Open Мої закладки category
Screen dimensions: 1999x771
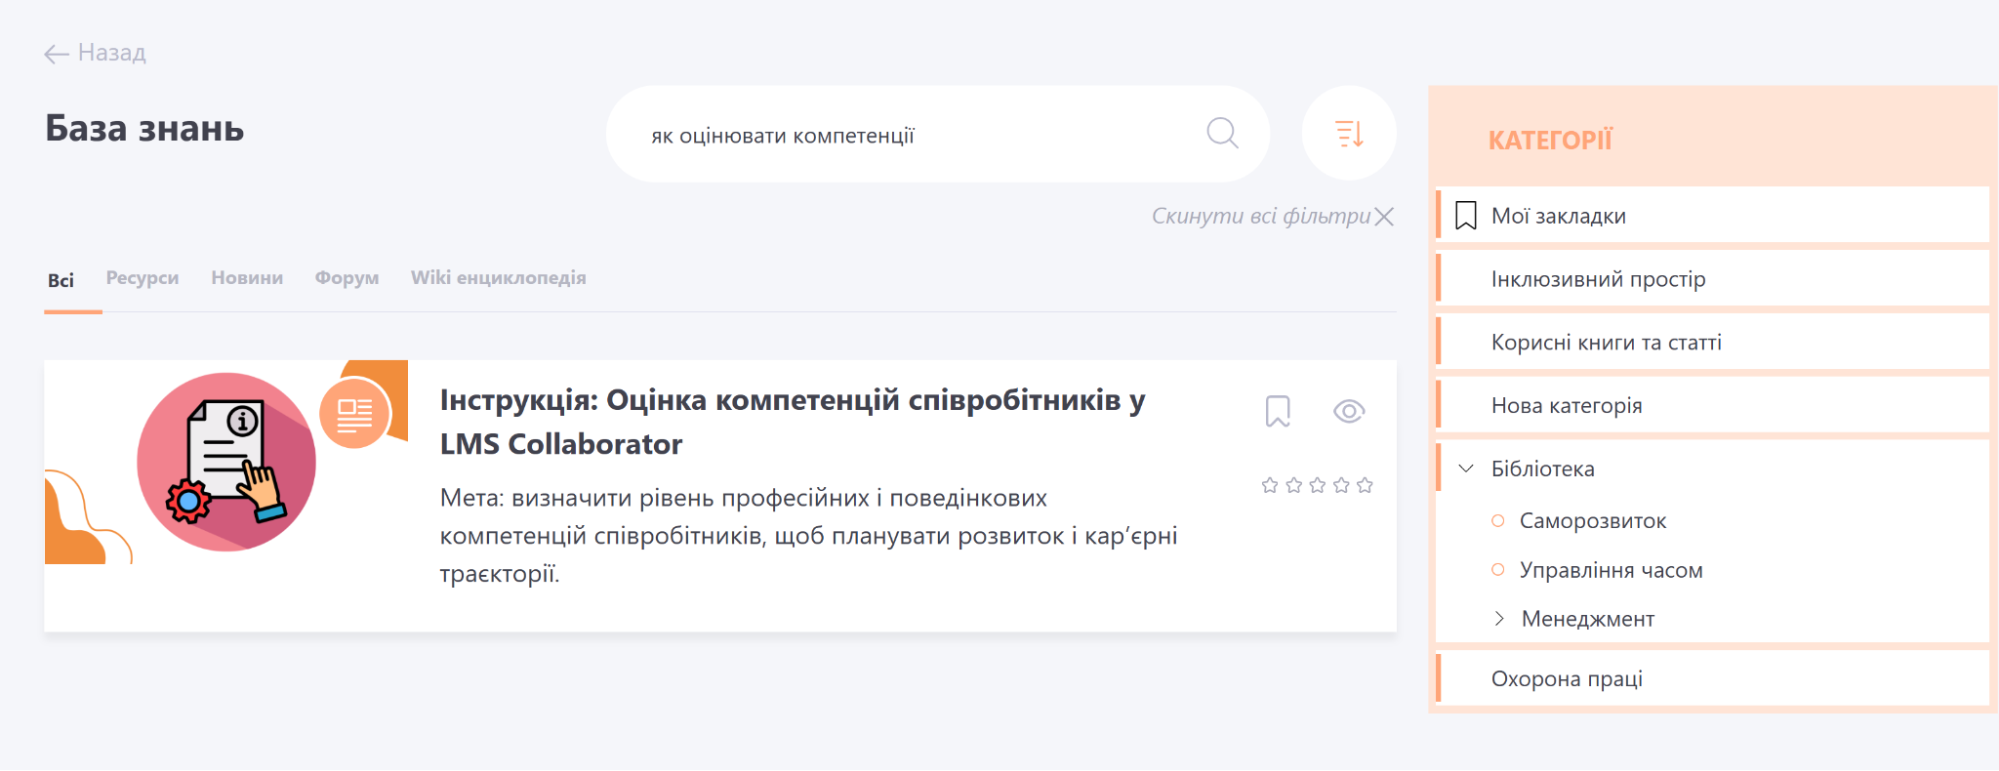1558,216
